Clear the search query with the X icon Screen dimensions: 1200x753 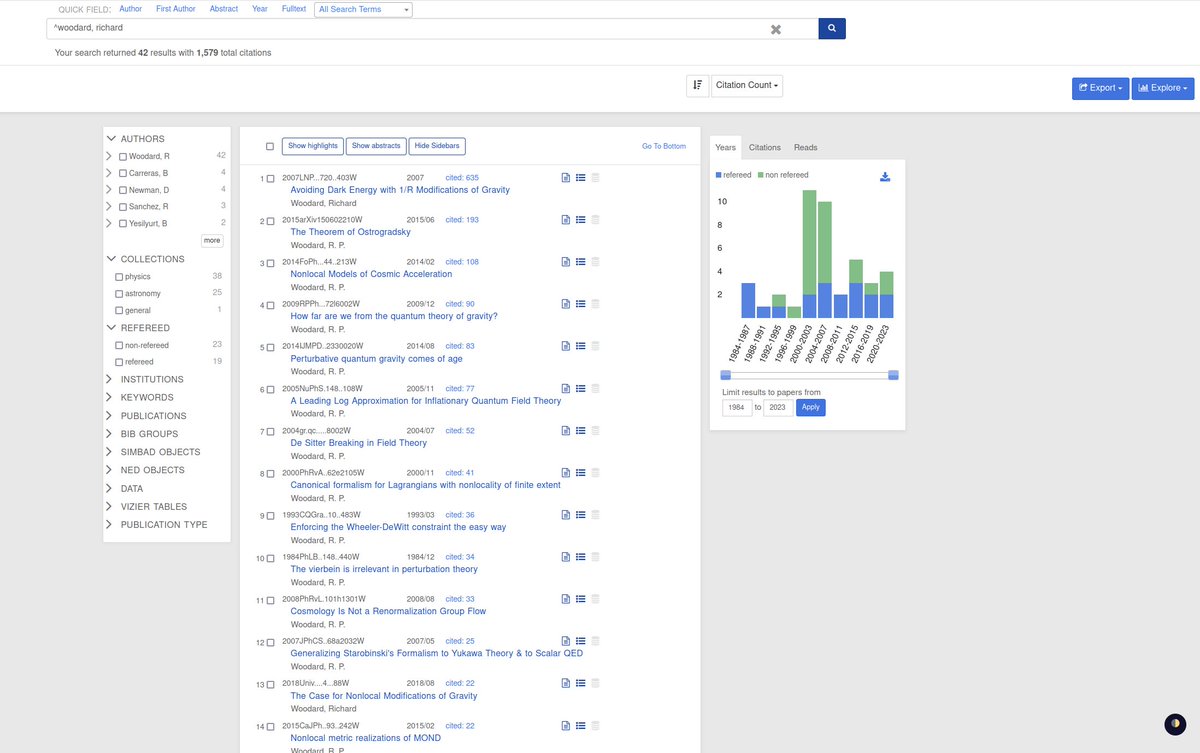[x=775, y=29]
